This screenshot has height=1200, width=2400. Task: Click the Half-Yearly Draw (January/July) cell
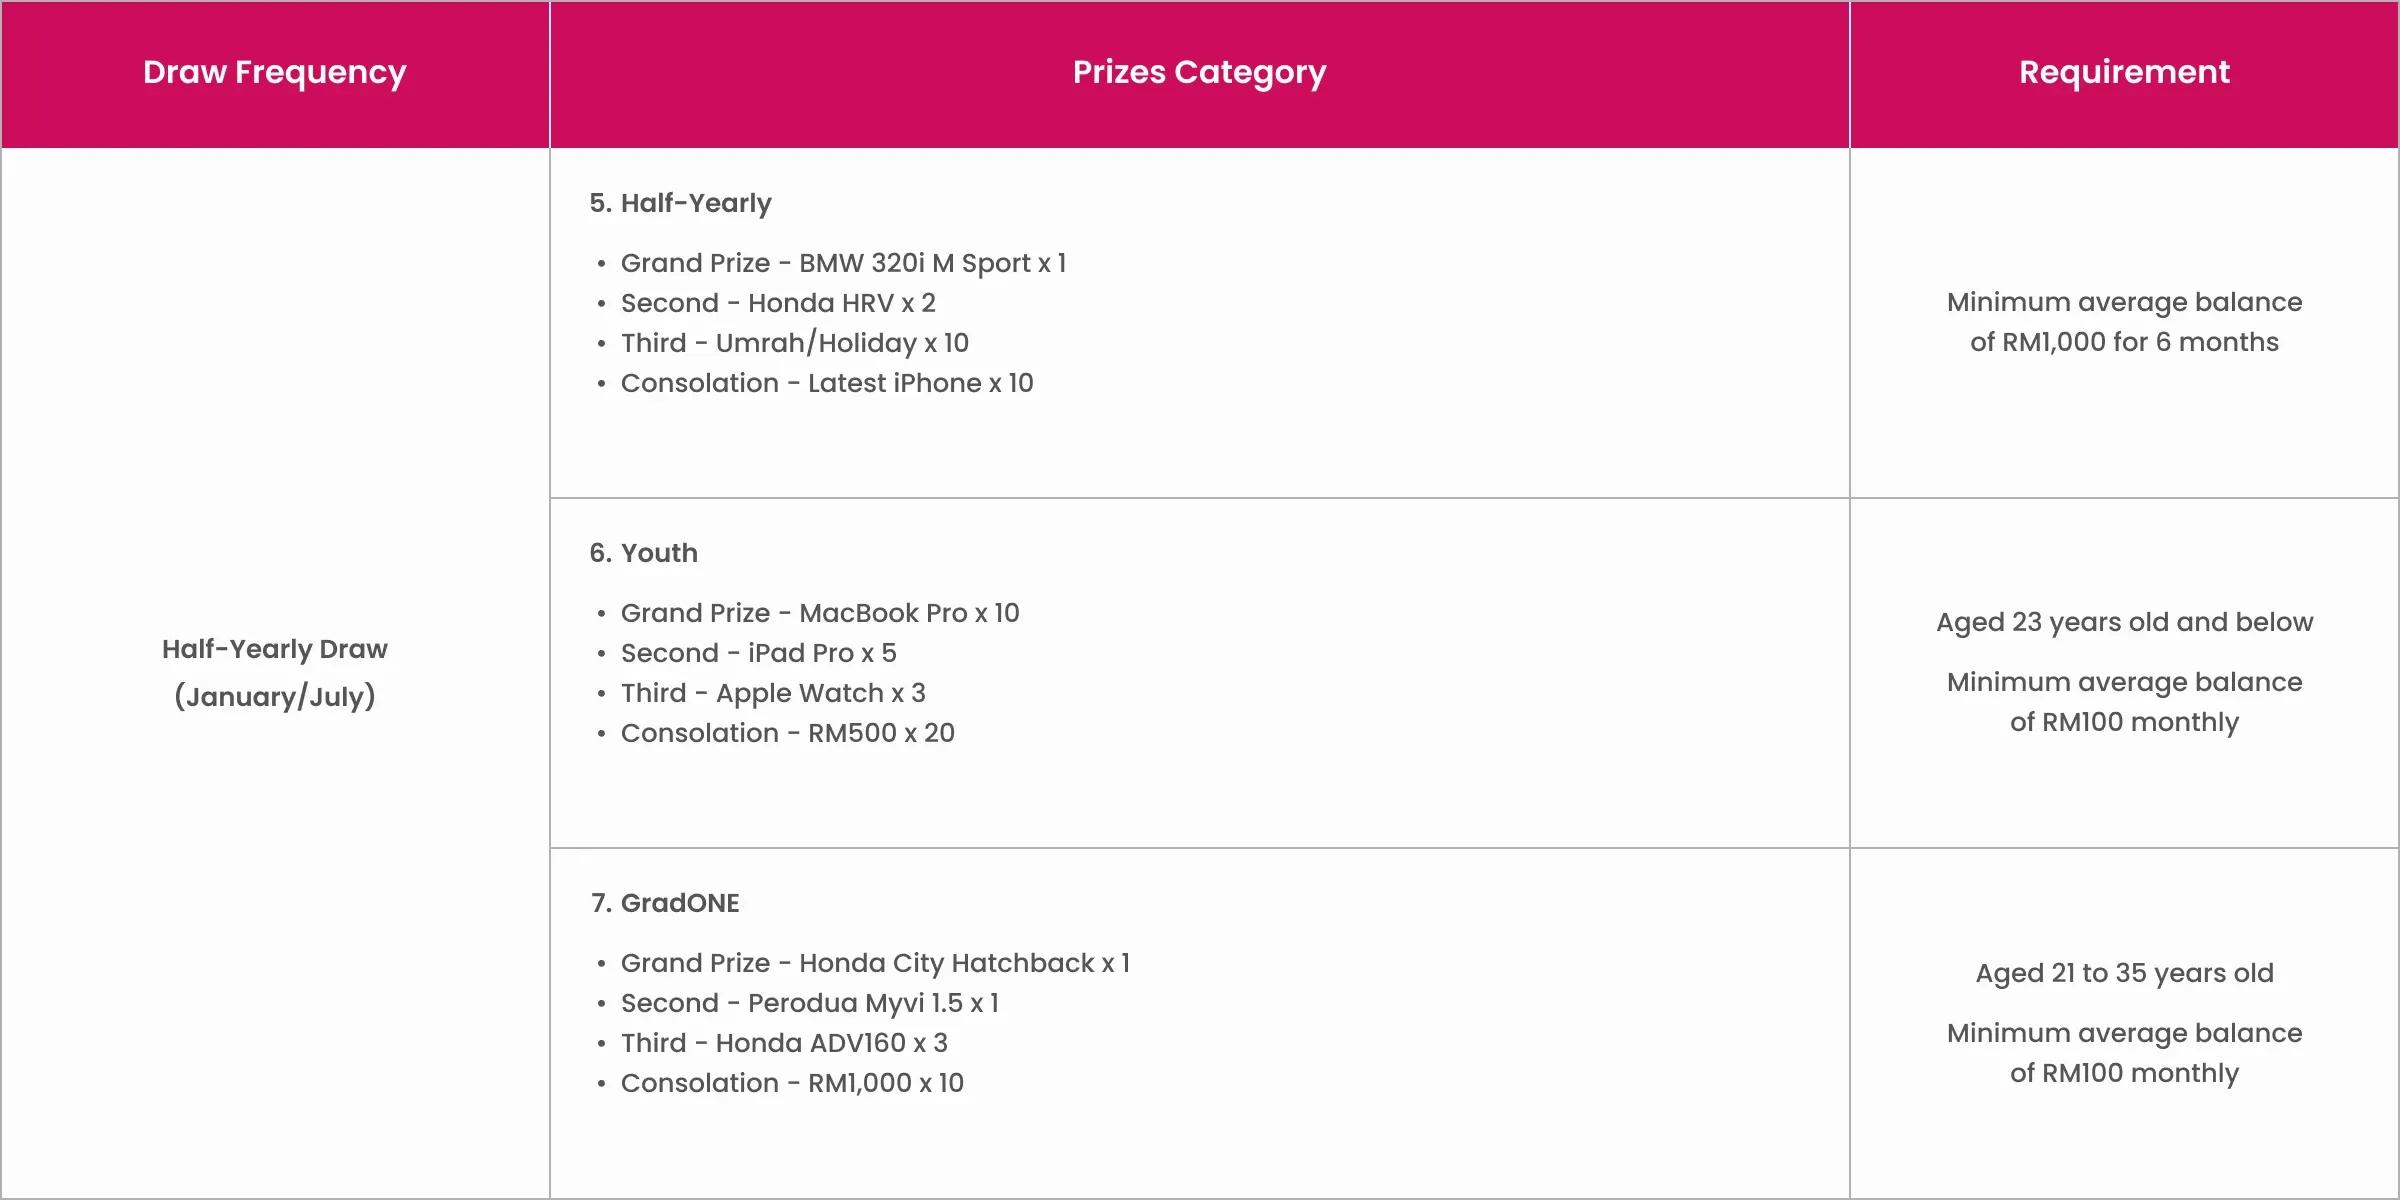pyautogui.click(x=275, y=672)
